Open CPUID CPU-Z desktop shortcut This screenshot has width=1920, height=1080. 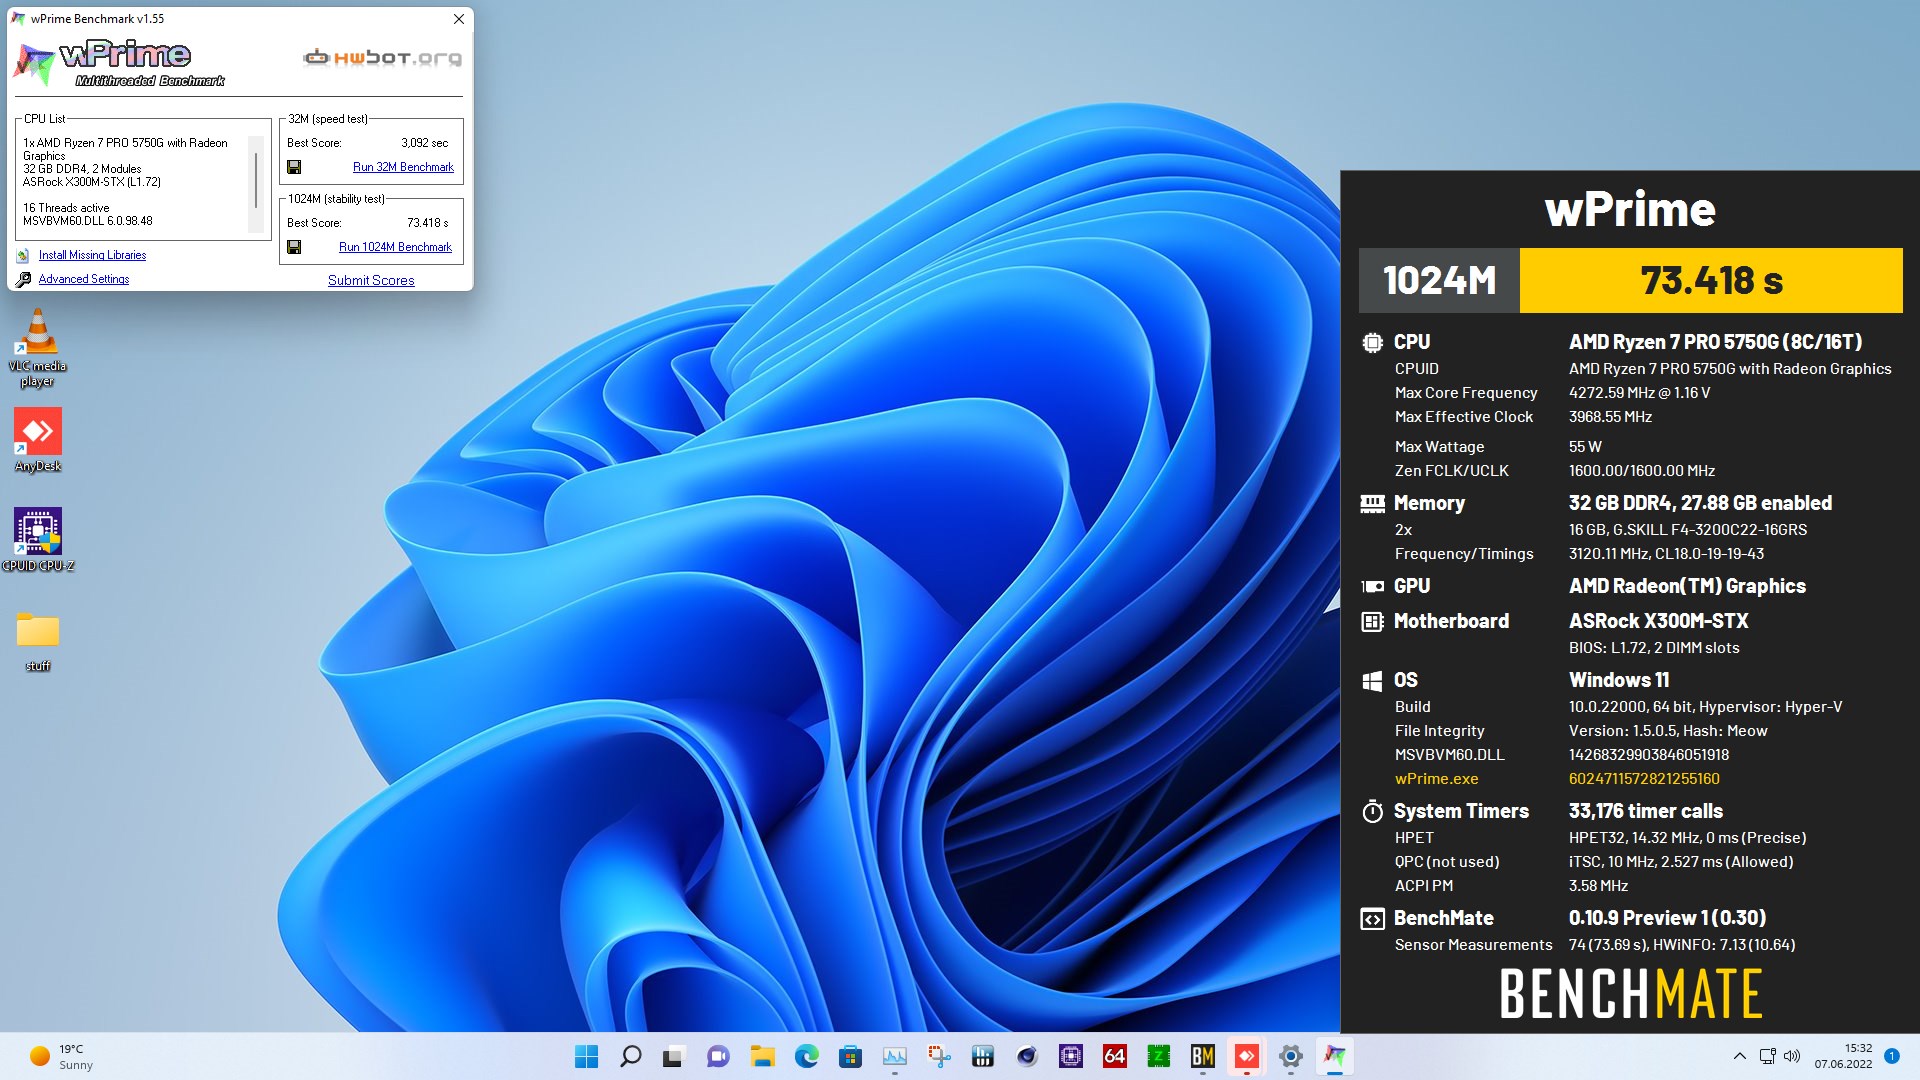(x=38, y=540)
